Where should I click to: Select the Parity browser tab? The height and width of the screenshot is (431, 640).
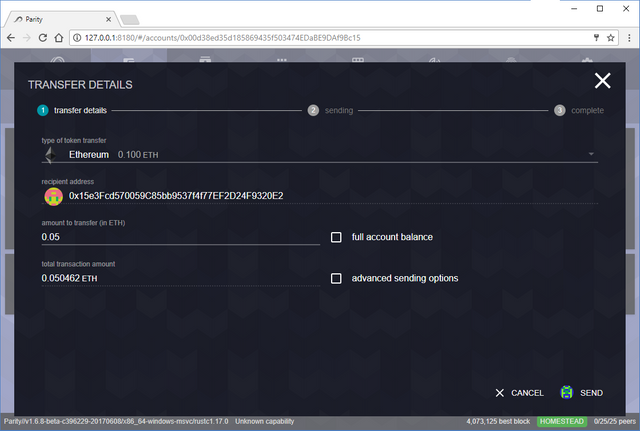pyautogui.click(x=61, y=19)
